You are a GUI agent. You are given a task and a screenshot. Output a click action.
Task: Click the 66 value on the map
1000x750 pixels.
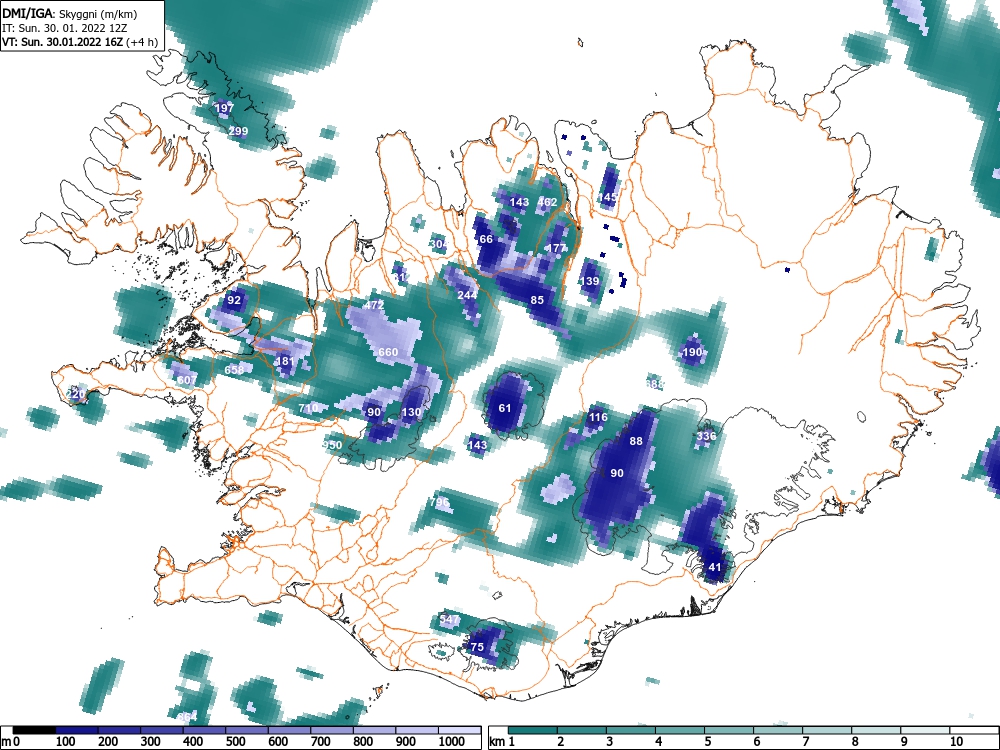(486, 239)
